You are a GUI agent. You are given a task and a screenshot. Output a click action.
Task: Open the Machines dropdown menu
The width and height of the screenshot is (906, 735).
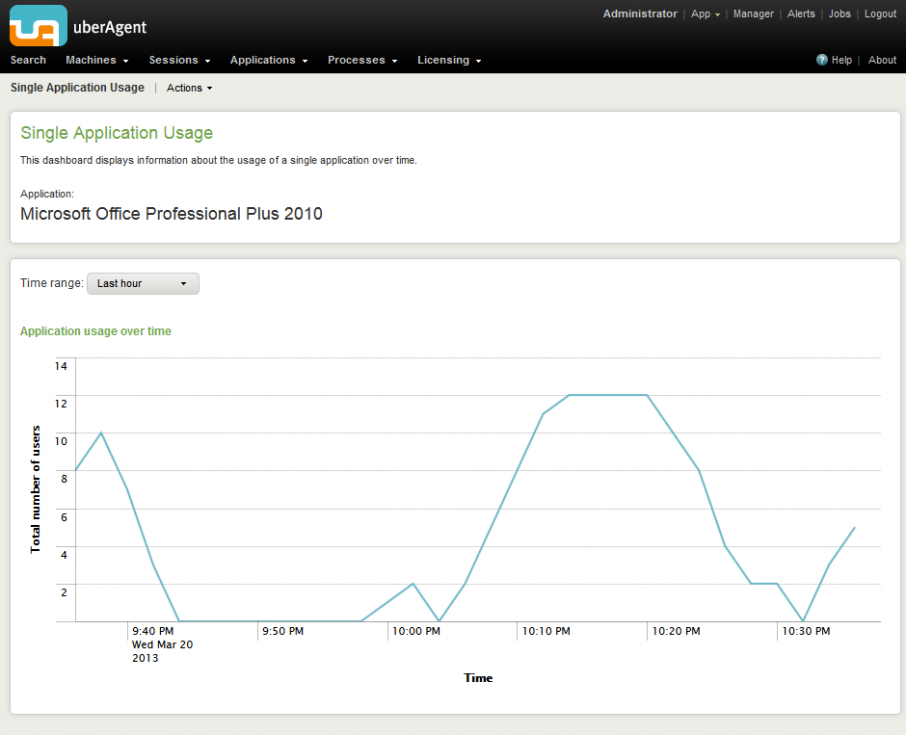pos(95,60)
